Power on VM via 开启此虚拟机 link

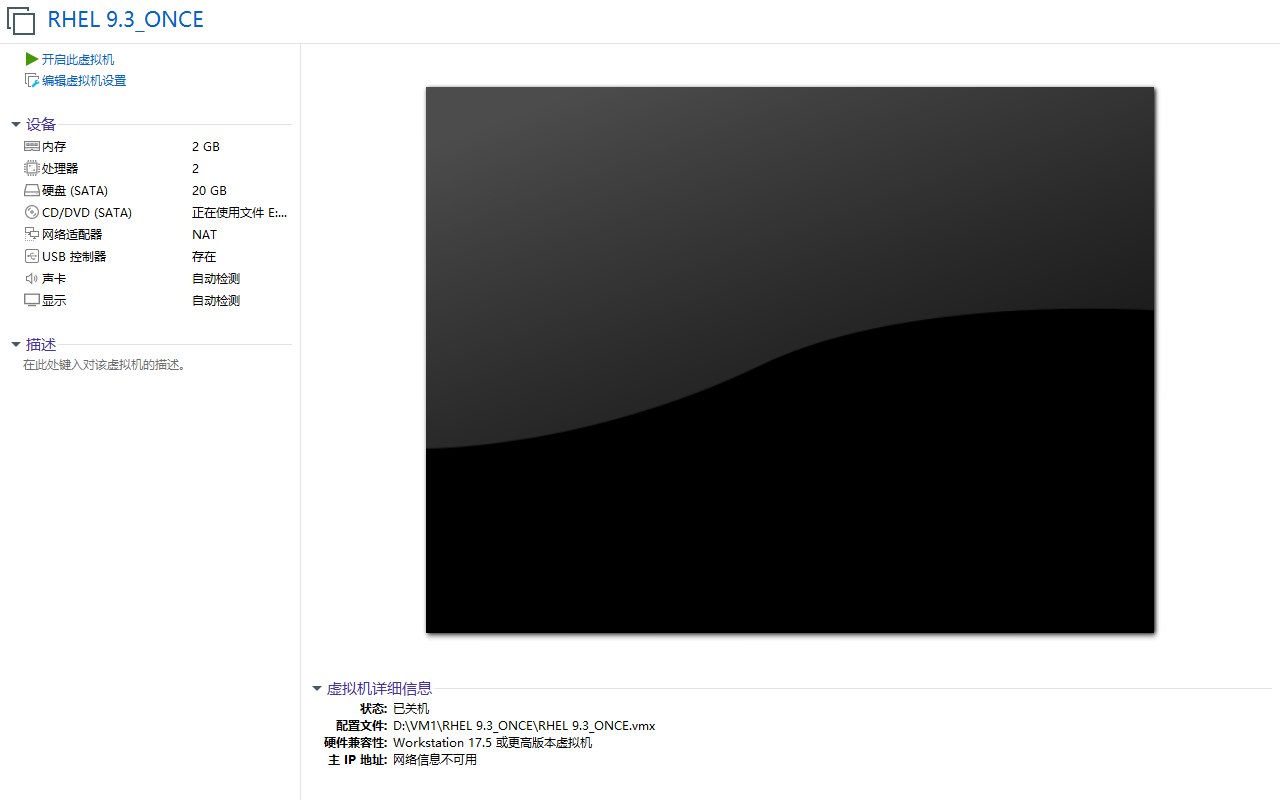click(x=78, y=59)
